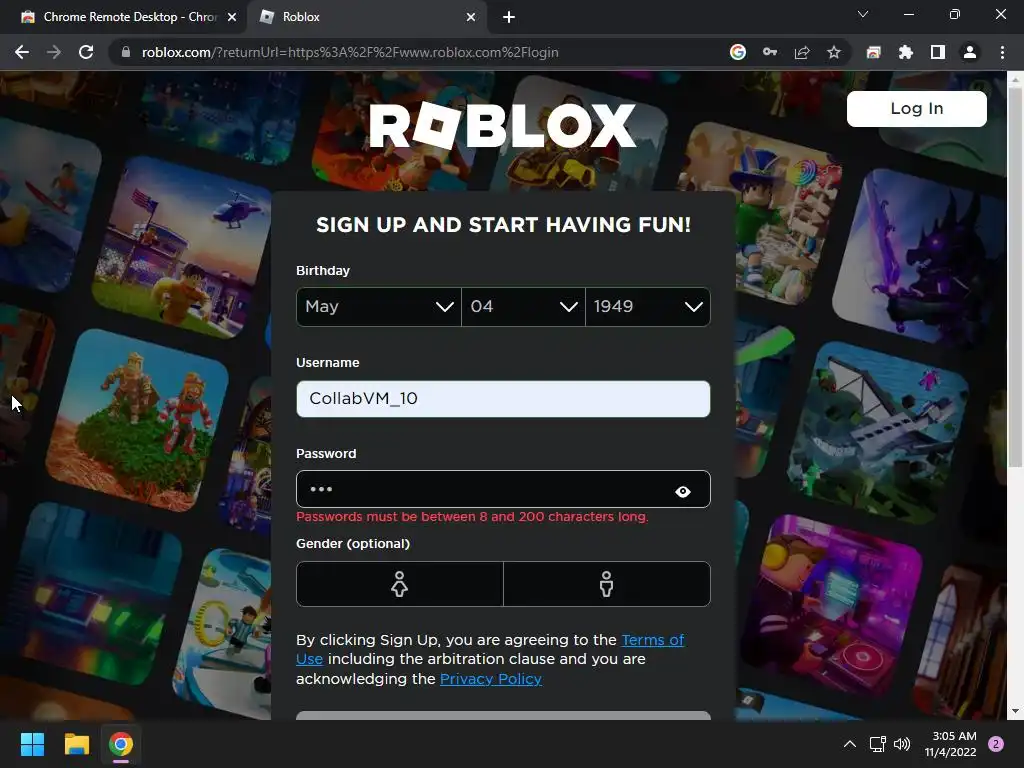Open saved passwords key icon
Viewport: 1024px width, 768px height.
(x=770, y=52)
